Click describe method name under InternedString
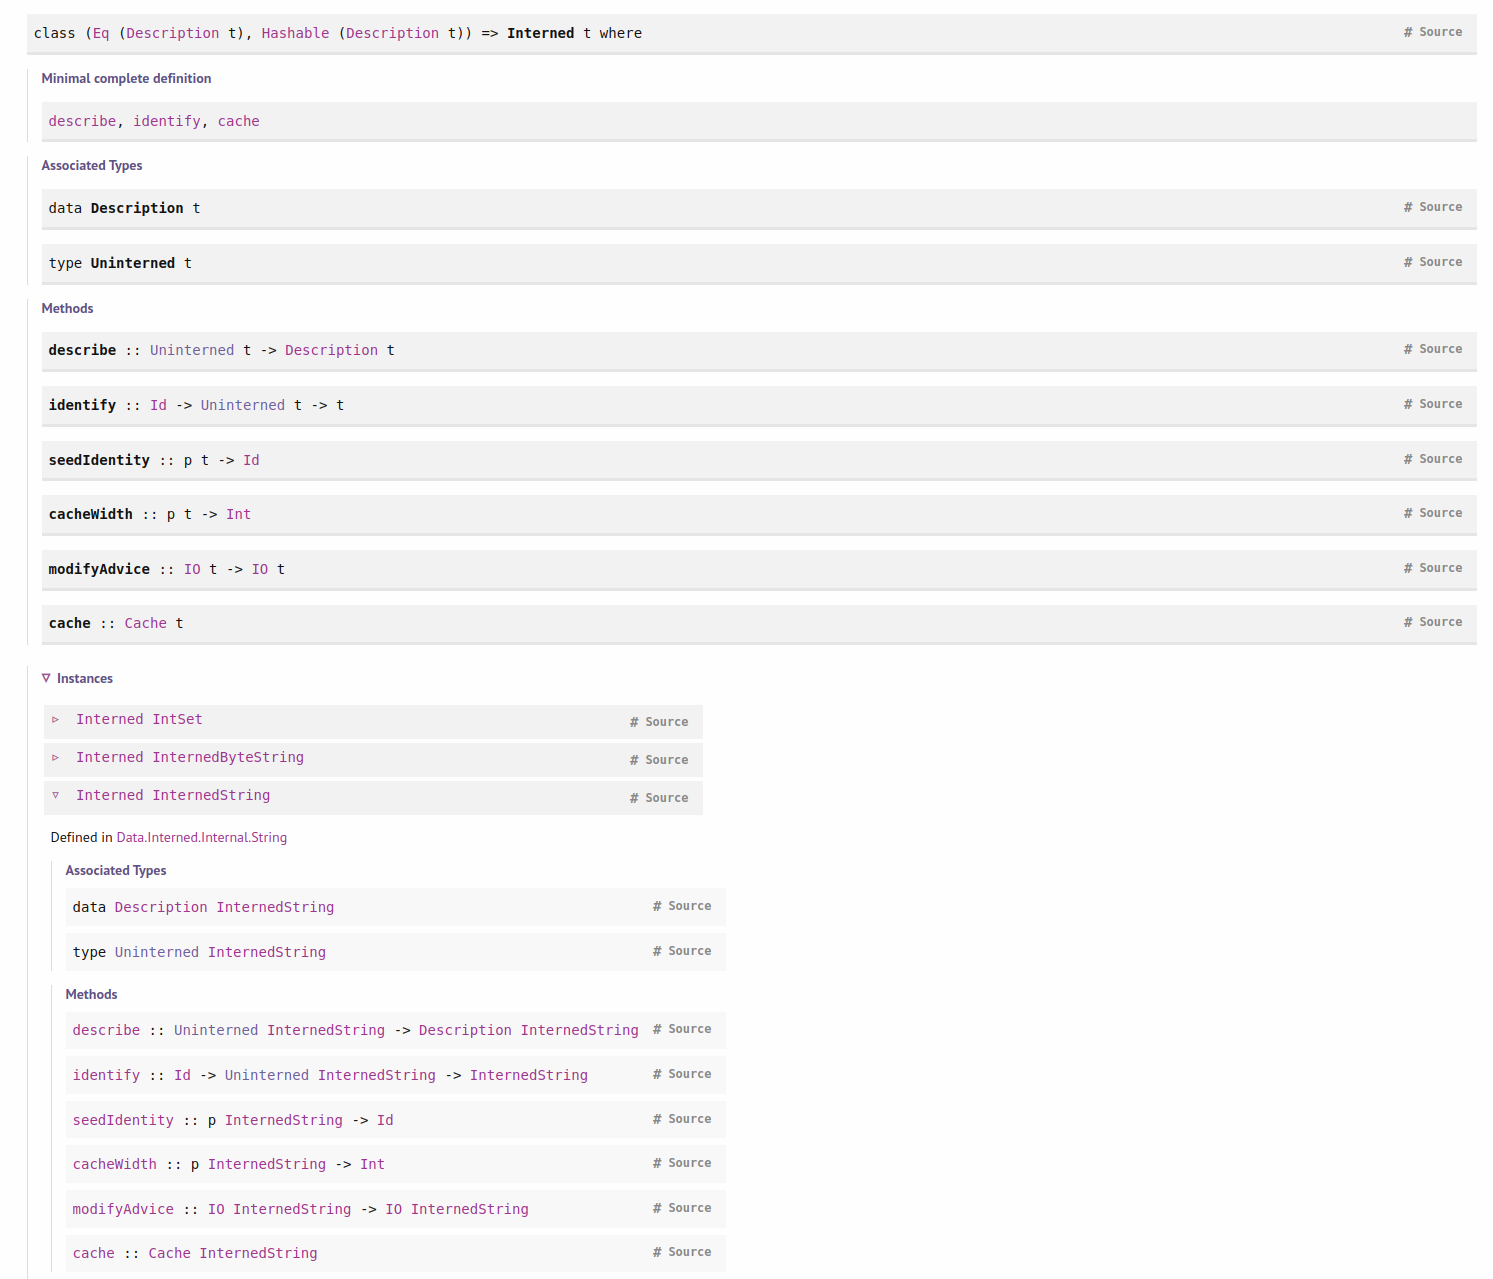 coord(106,1030)
